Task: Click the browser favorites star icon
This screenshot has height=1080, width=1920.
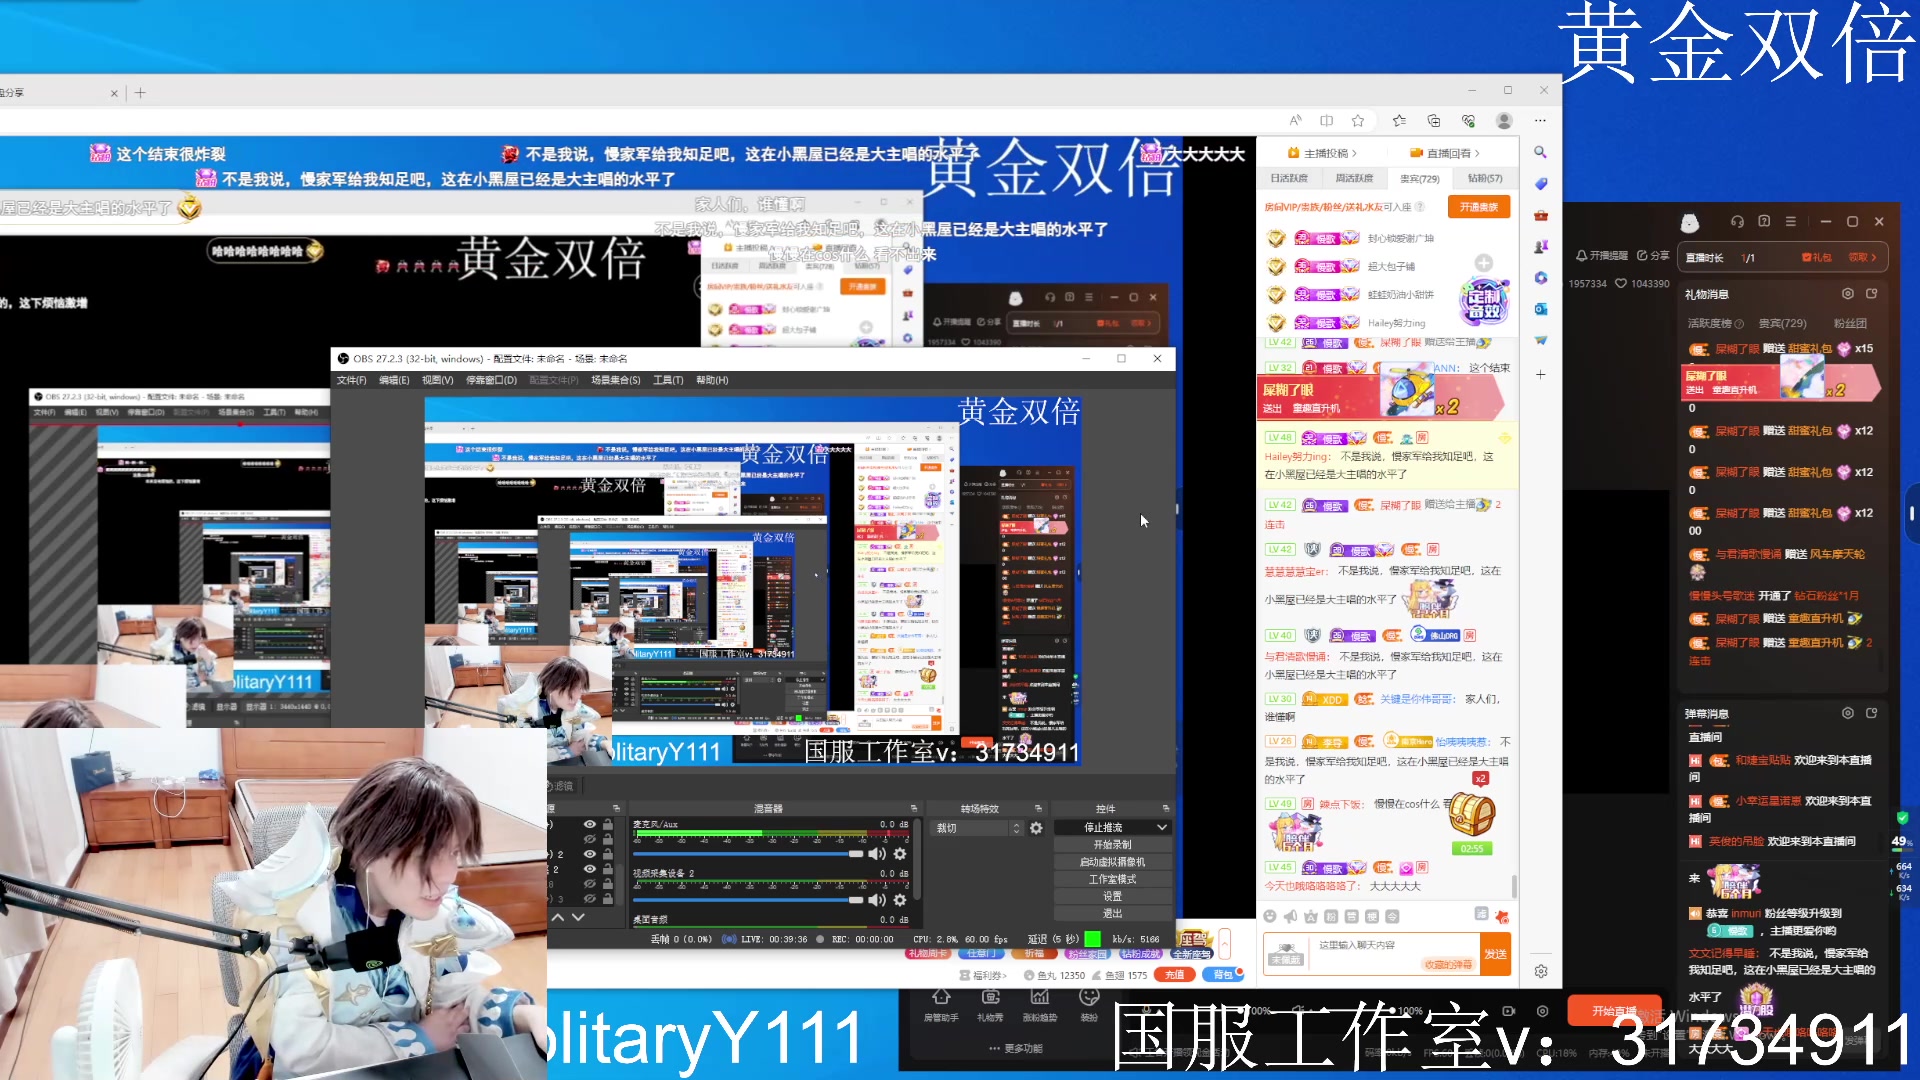Action: (x=1357, y=120)
